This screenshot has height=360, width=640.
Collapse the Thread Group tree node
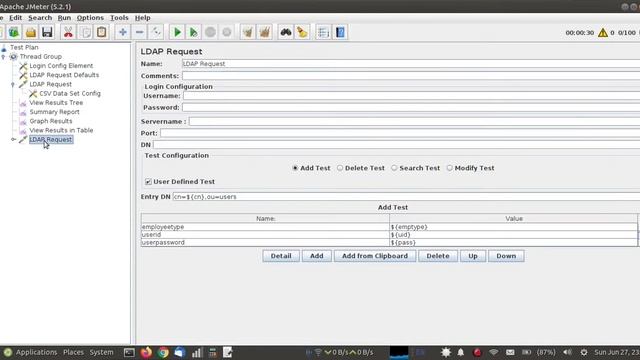point(4,57)
